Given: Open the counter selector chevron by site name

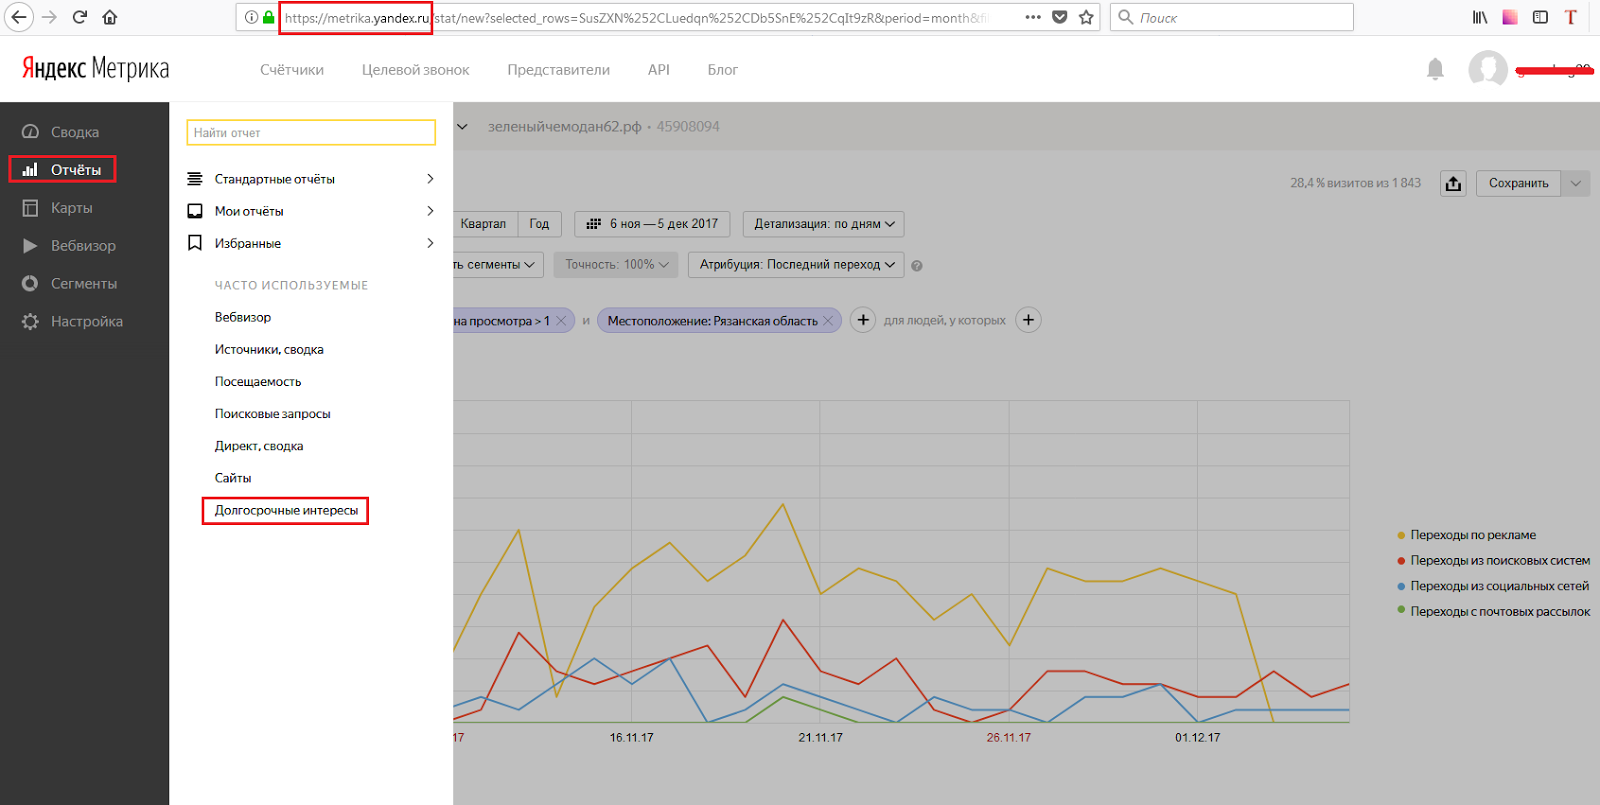Looking at the screenshot, I should pos(462,127).
